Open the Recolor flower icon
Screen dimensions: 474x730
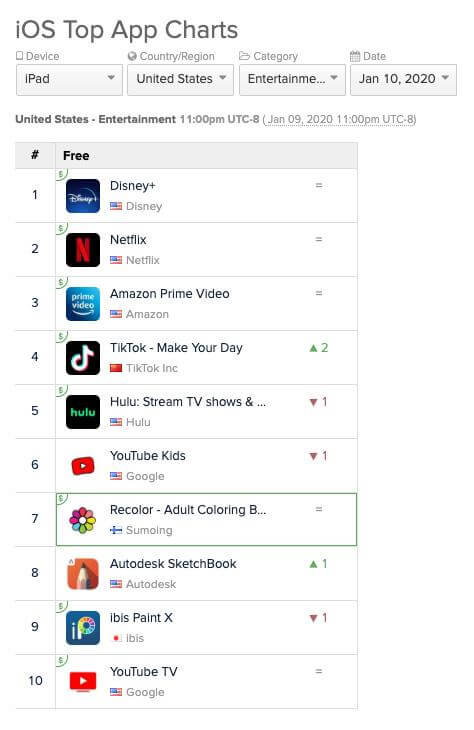83,520
